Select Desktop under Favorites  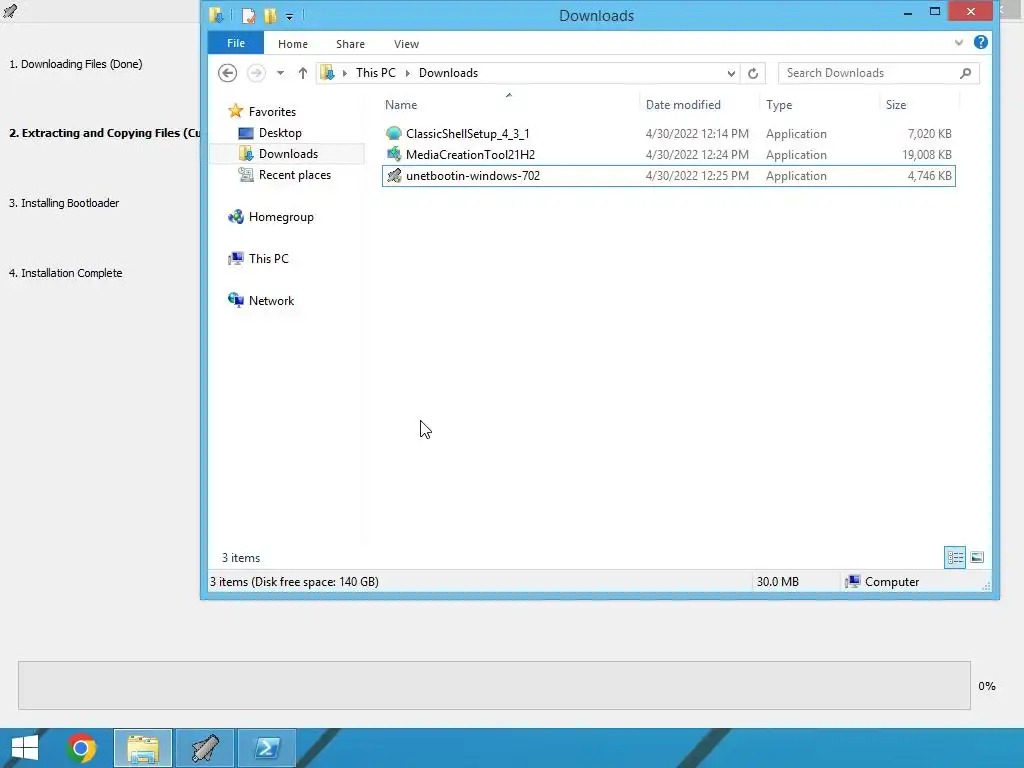(280, 133)
